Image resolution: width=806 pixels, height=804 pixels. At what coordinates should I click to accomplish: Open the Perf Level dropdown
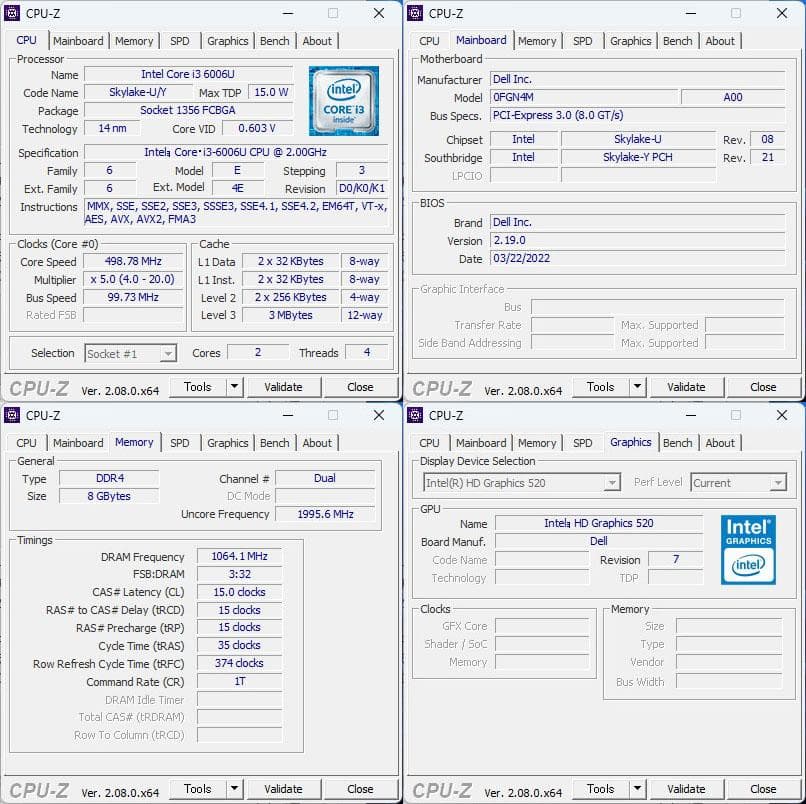(777, 483)
